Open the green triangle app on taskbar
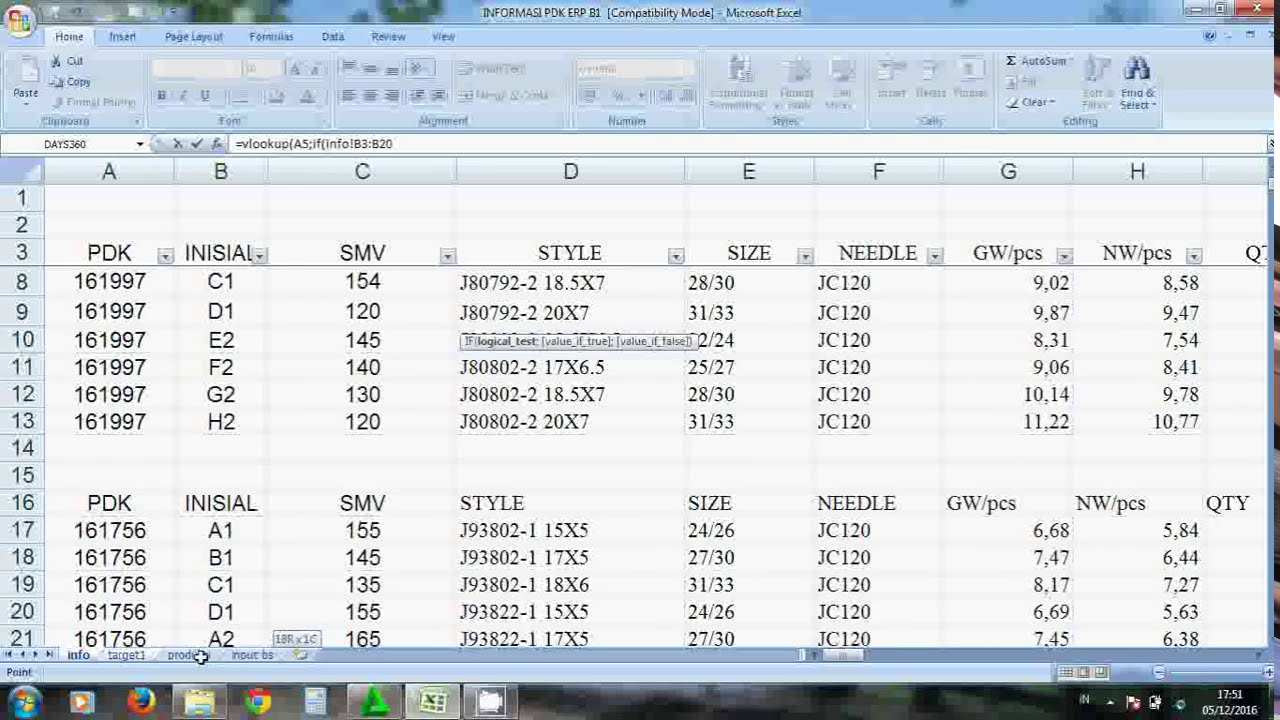 (375, 701)
